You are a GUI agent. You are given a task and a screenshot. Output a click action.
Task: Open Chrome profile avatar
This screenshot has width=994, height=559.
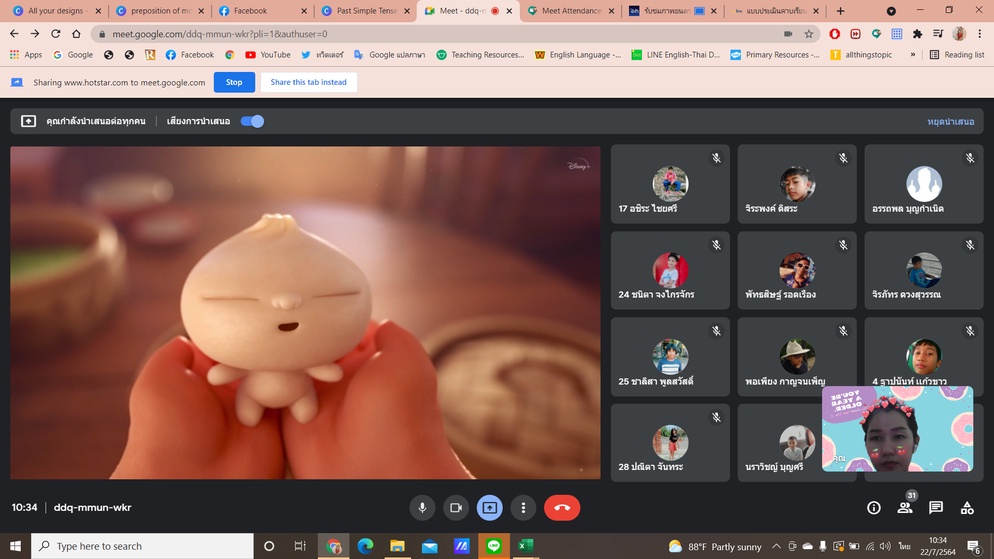click(959, 34)
